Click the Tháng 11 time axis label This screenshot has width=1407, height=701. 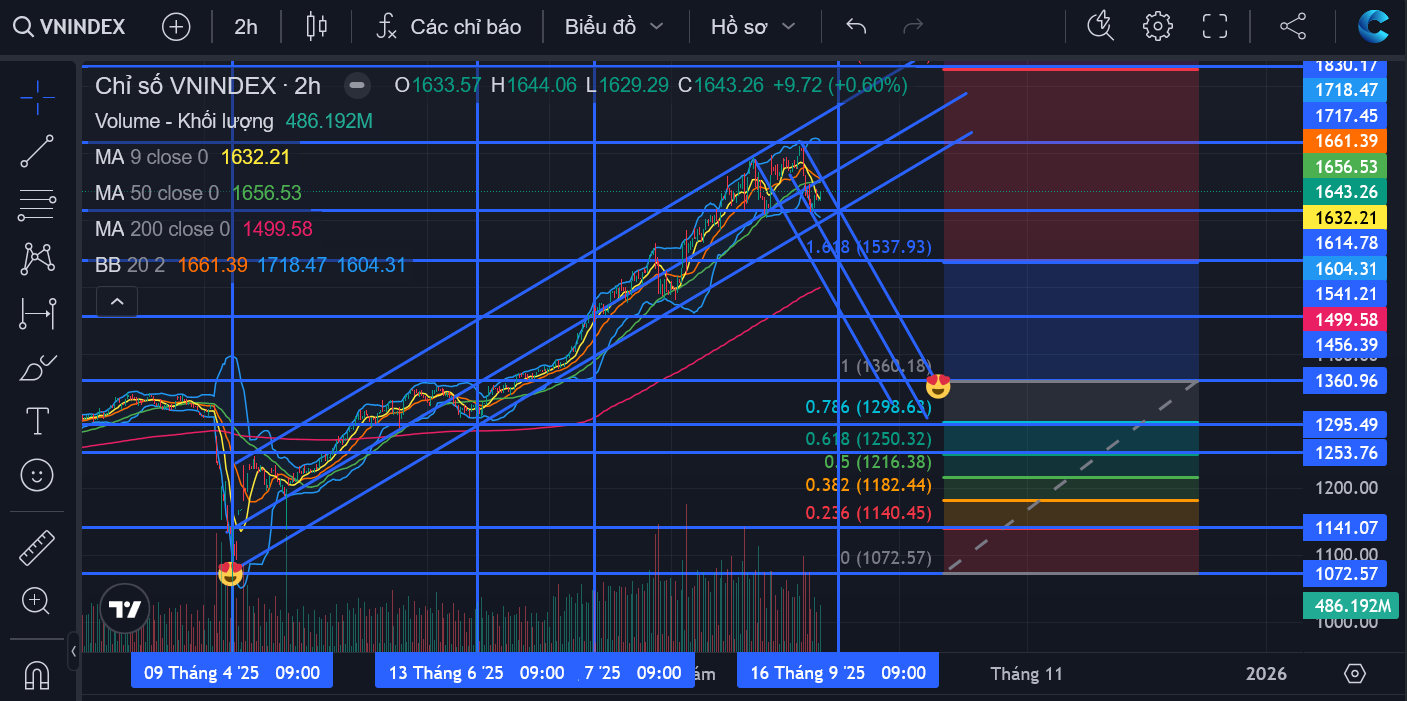pos(1027,674)
